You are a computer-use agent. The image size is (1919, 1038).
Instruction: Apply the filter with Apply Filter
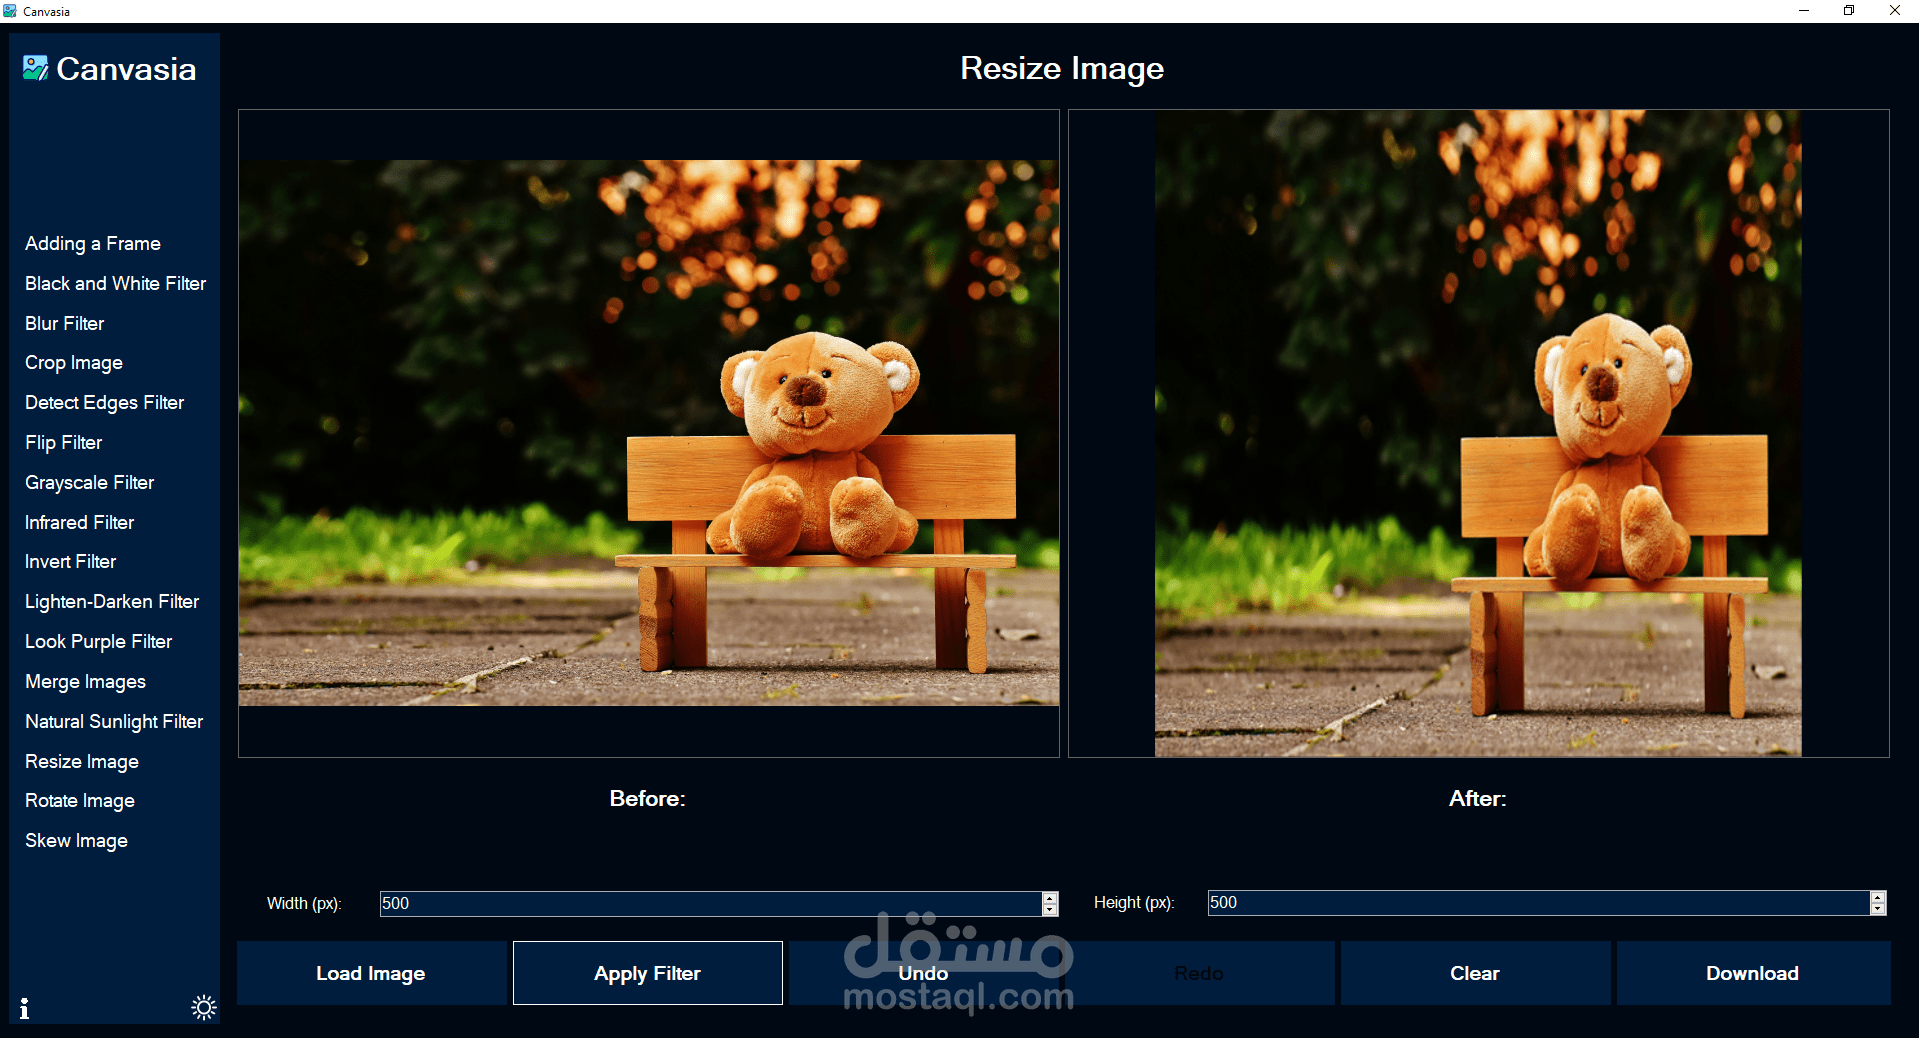click(x=648, y=973)
